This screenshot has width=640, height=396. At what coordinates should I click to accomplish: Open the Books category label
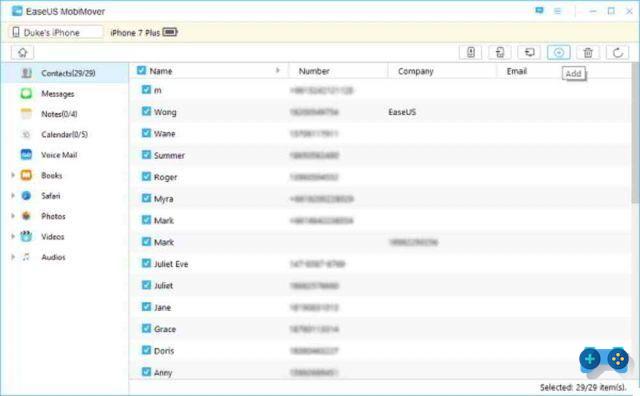[x=51, y=175]
